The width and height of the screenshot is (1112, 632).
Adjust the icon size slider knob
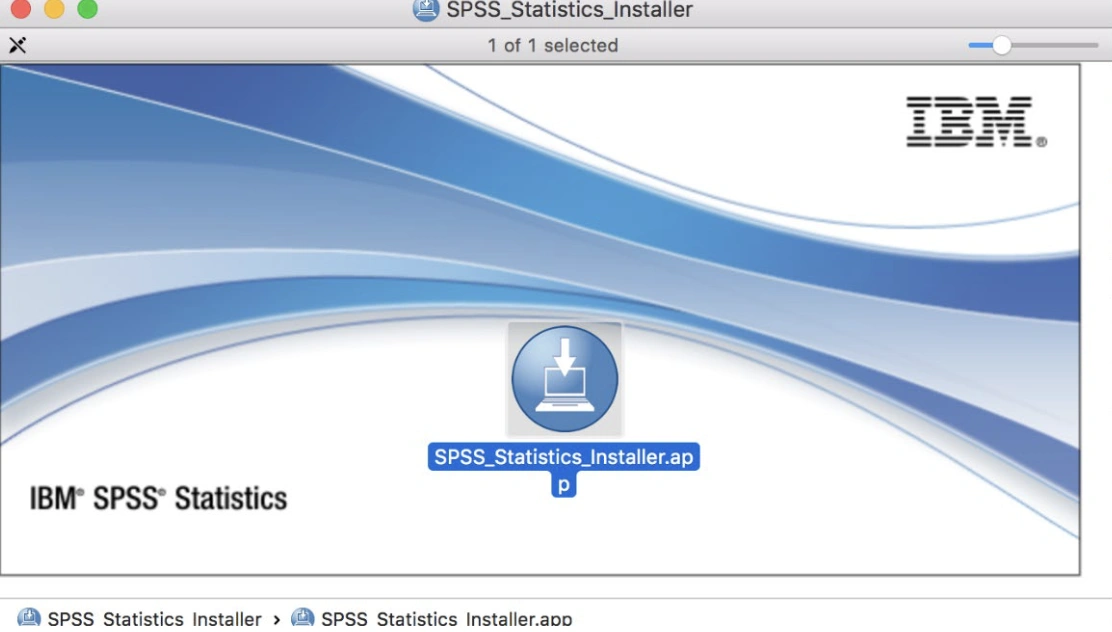[x=1001, y=45]
